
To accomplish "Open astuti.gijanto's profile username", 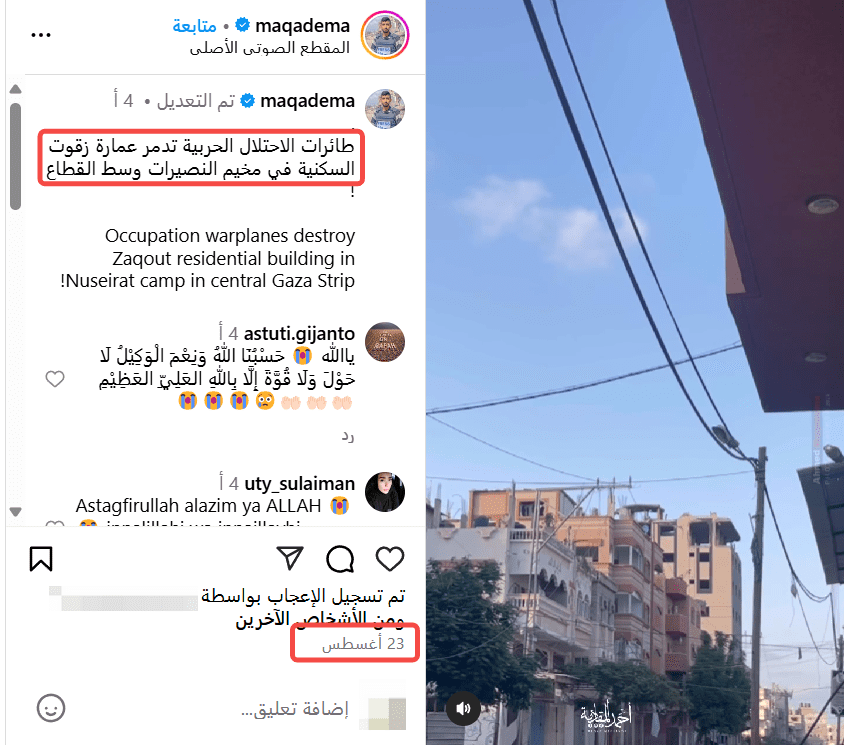I will click(299, 333).
